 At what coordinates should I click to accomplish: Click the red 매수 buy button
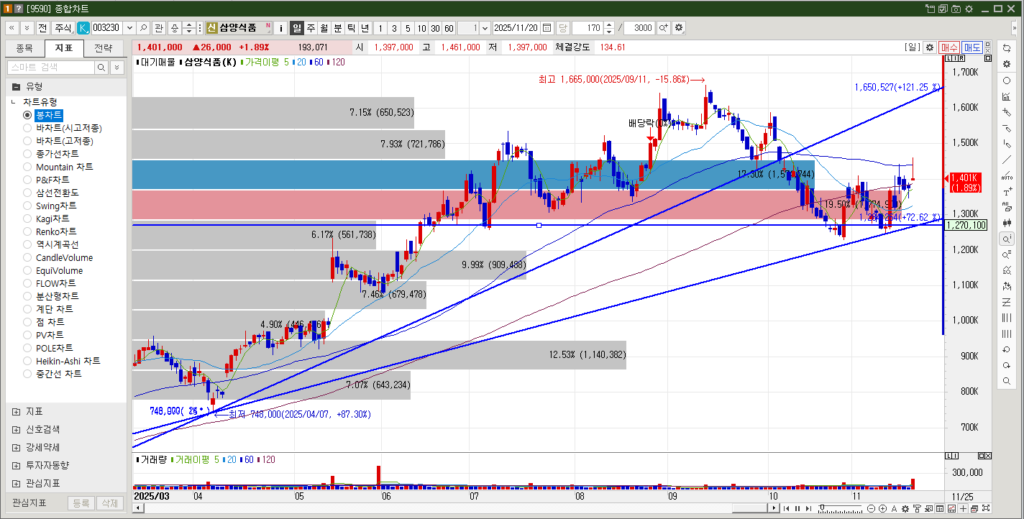(x=949, y=47)
